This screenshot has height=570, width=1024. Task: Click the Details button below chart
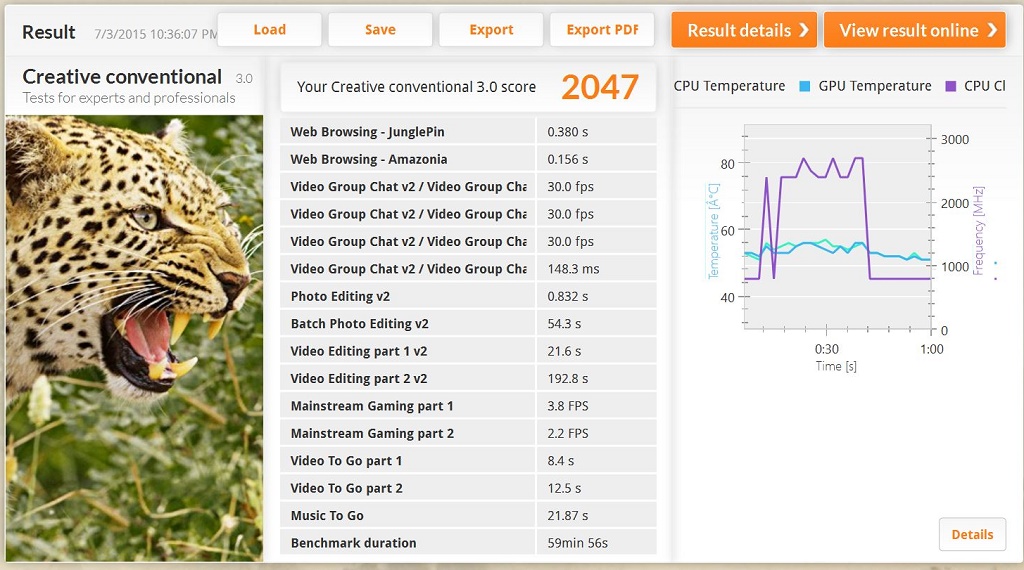(972, 534)
